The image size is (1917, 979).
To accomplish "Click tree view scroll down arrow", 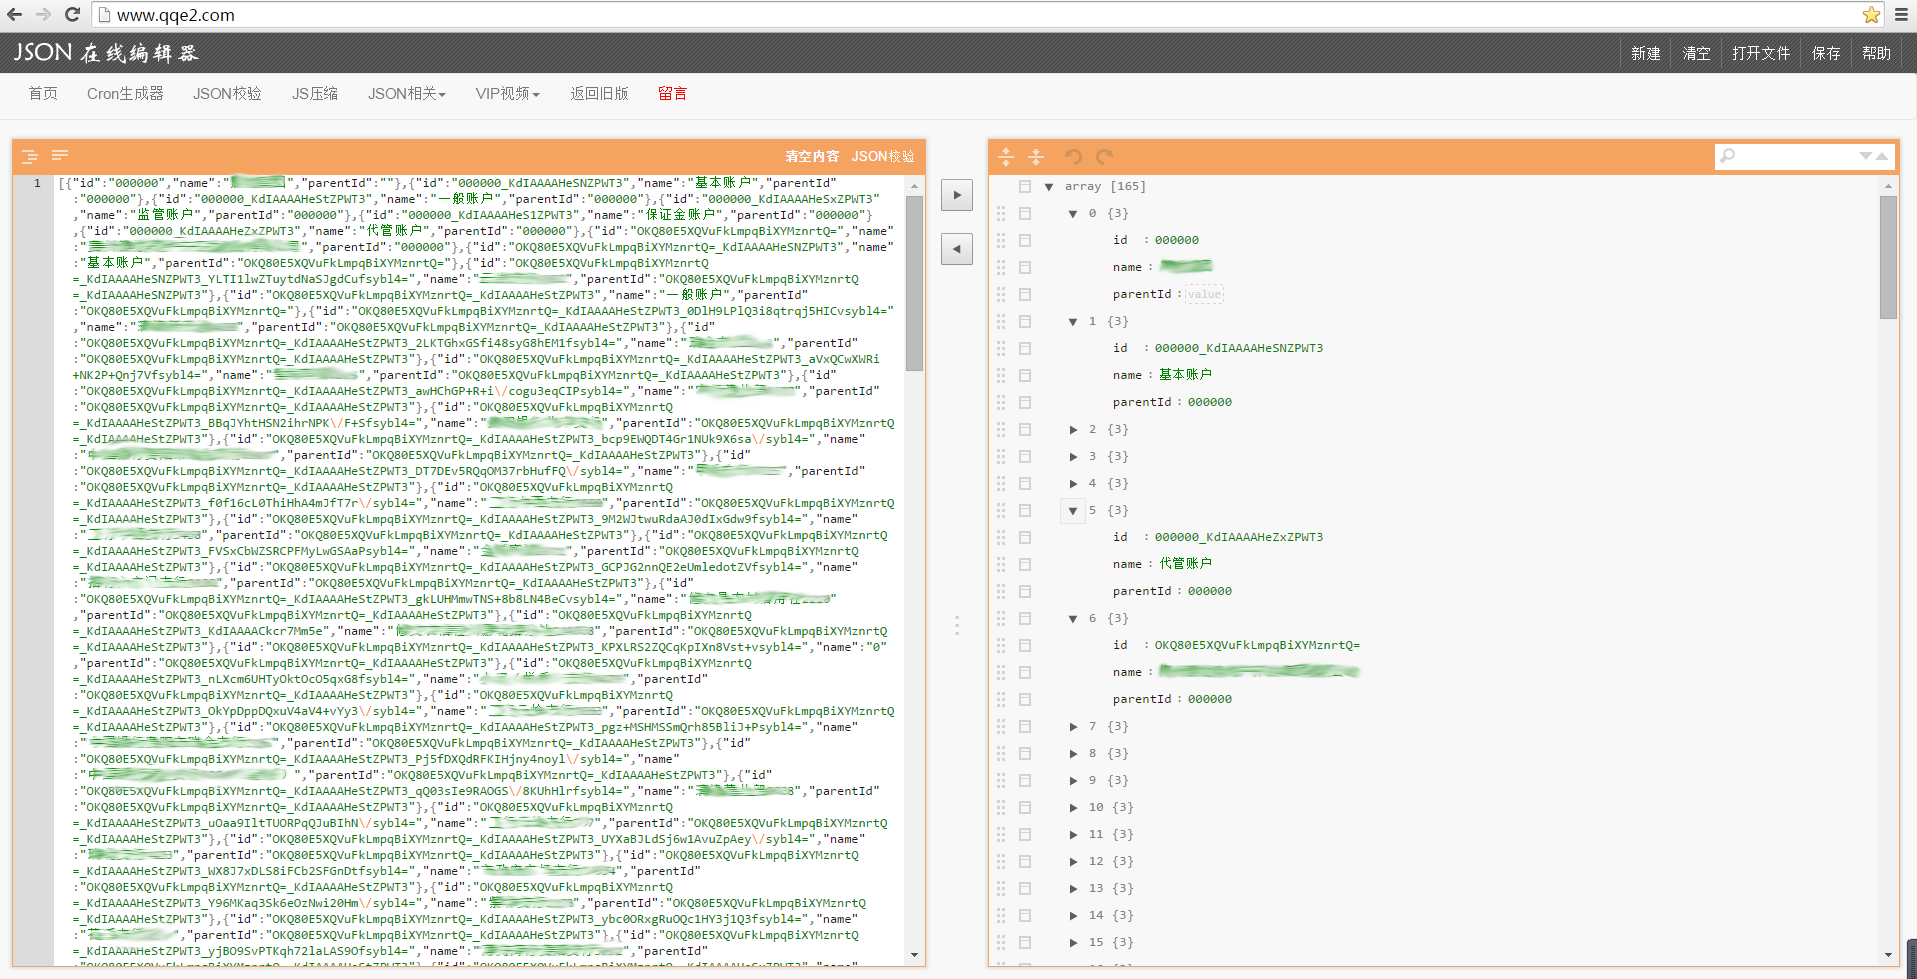I will (1888, 955).
